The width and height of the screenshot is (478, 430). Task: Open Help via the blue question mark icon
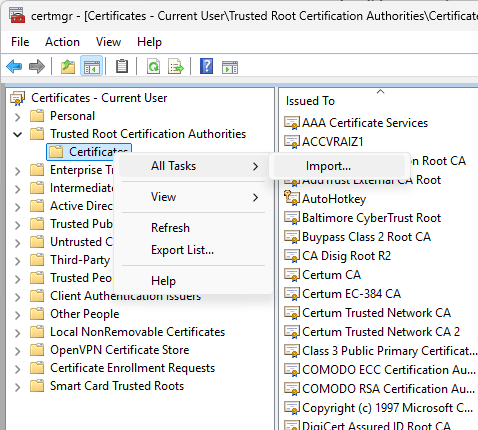tap(206, 66)
